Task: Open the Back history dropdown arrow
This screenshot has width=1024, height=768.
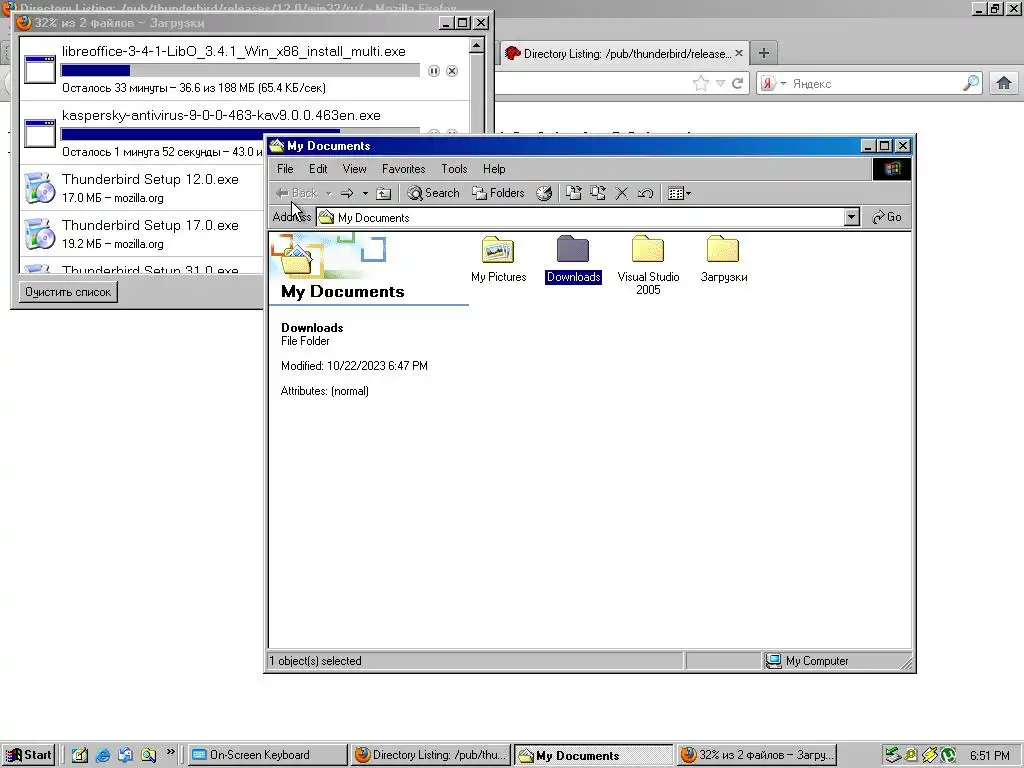Action: coord(328,193)
